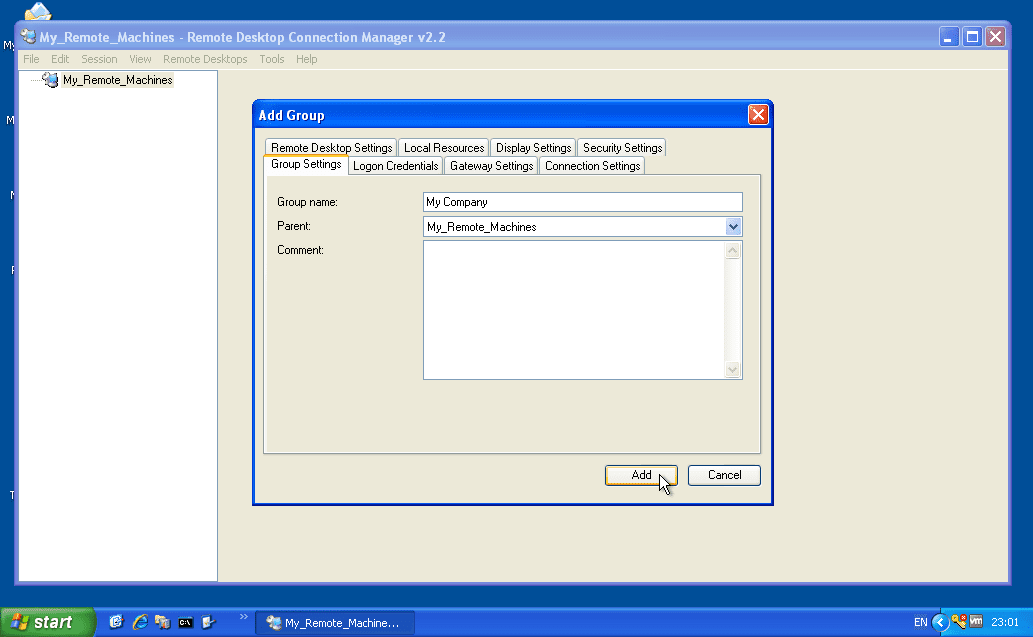Expand hidden system tray icons

(940, 621)
